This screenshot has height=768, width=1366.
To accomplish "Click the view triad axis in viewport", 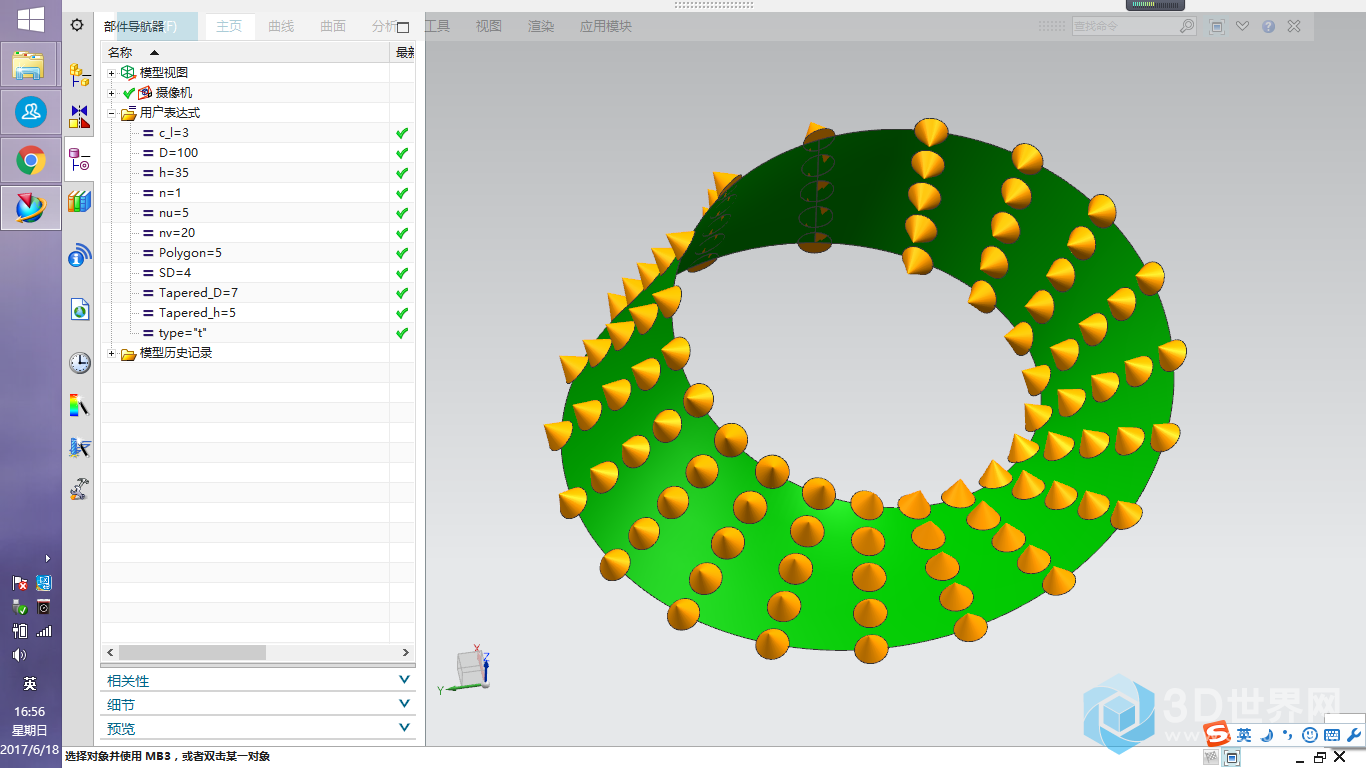I will [467, 668].
